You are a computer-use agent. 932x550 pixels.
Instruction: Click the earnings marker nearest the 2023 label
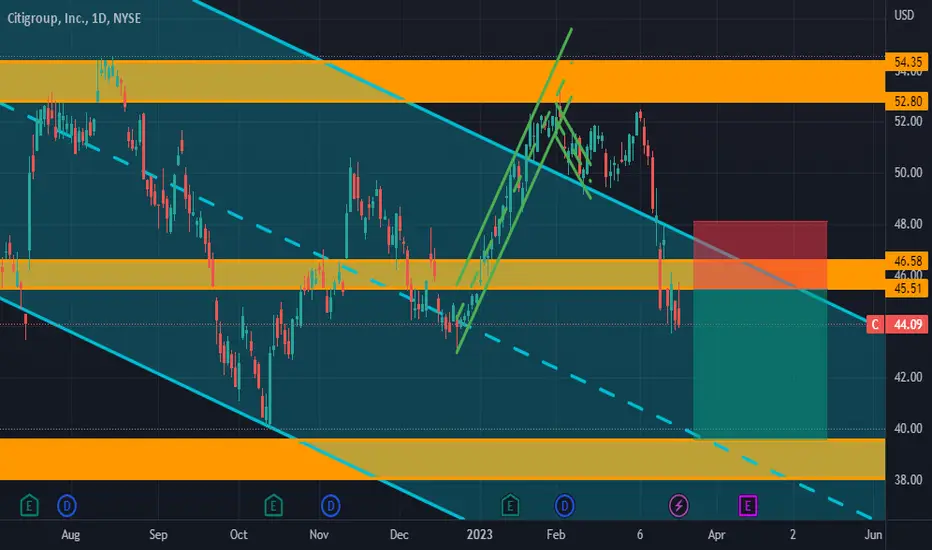(510, 506)
